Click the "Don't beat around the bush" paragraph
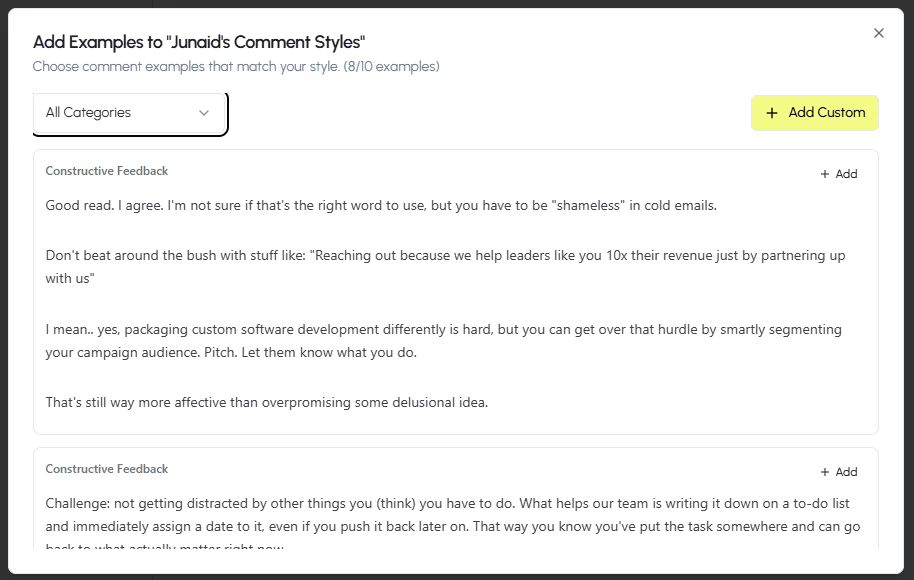The width and height of the screenshot is (914, 580). pos(445,255)
